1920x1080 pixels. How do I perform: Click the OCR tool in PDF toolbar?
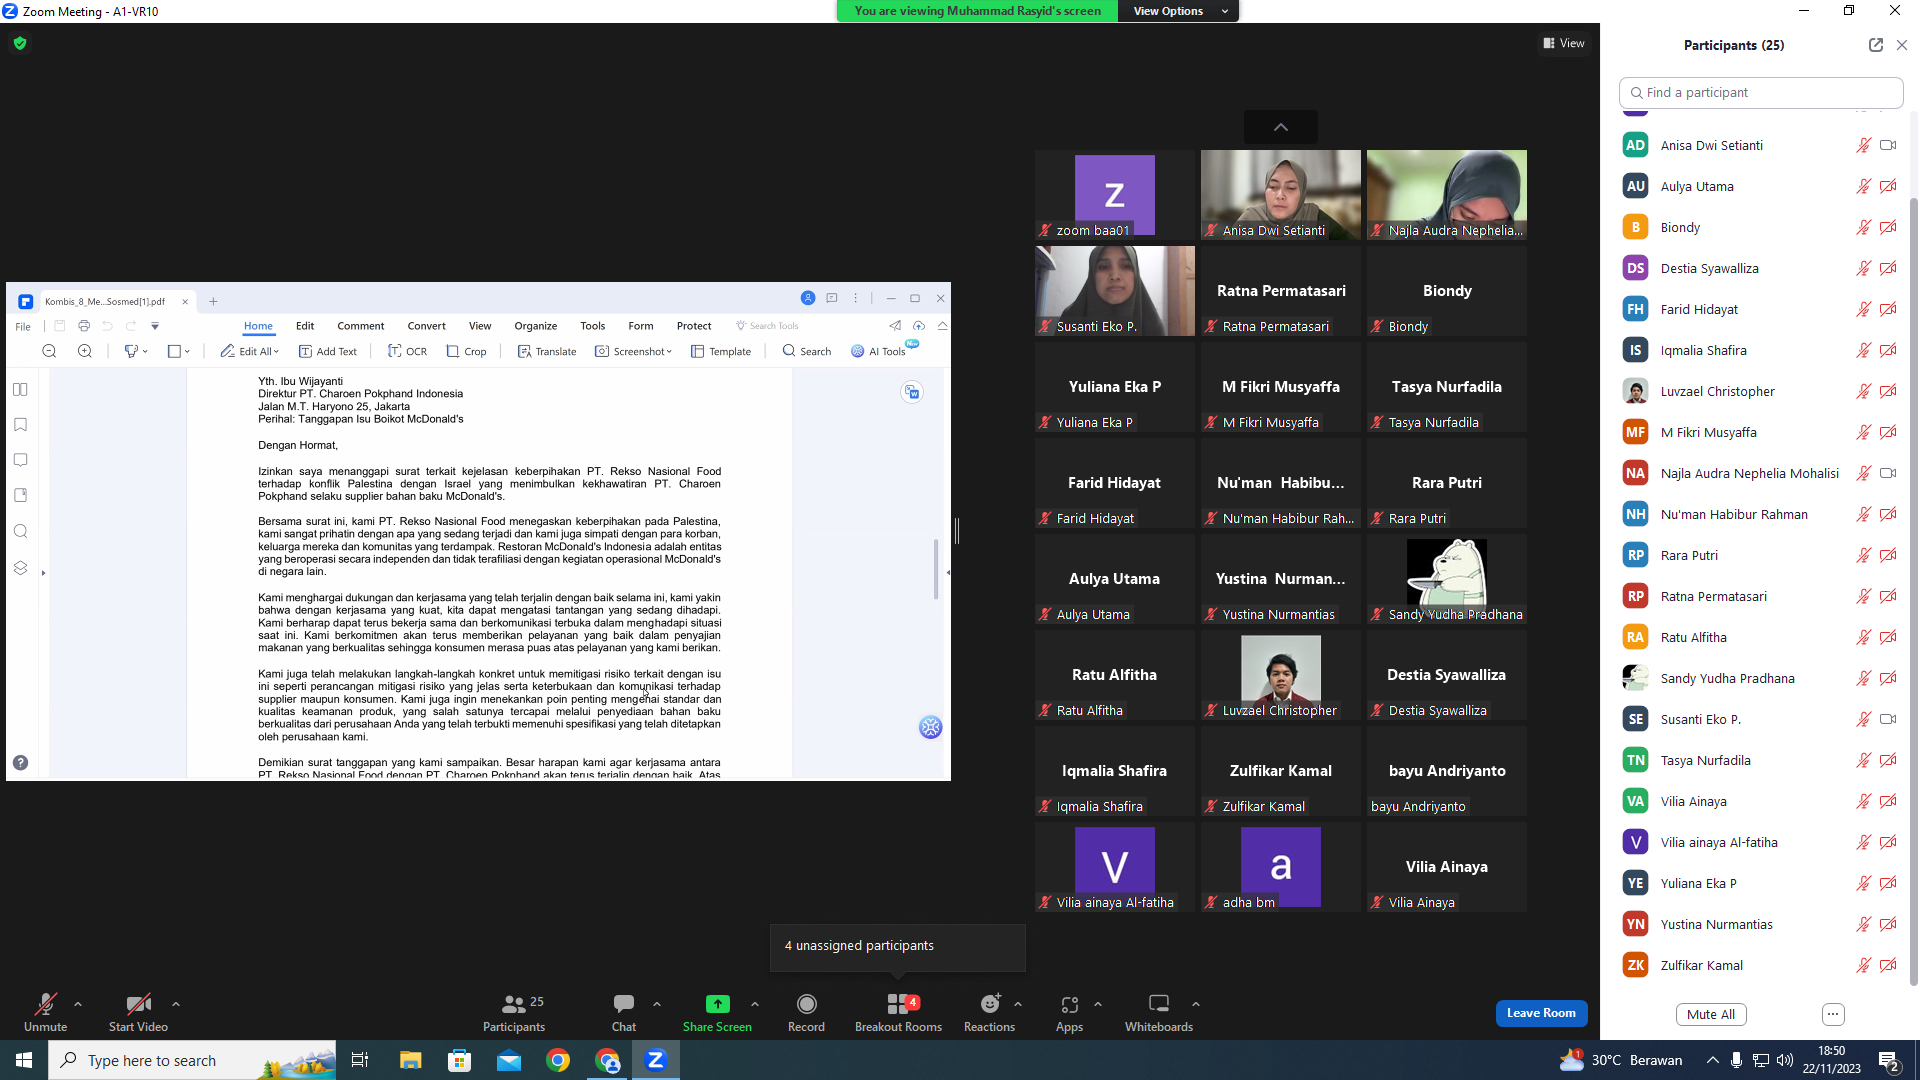407,351
